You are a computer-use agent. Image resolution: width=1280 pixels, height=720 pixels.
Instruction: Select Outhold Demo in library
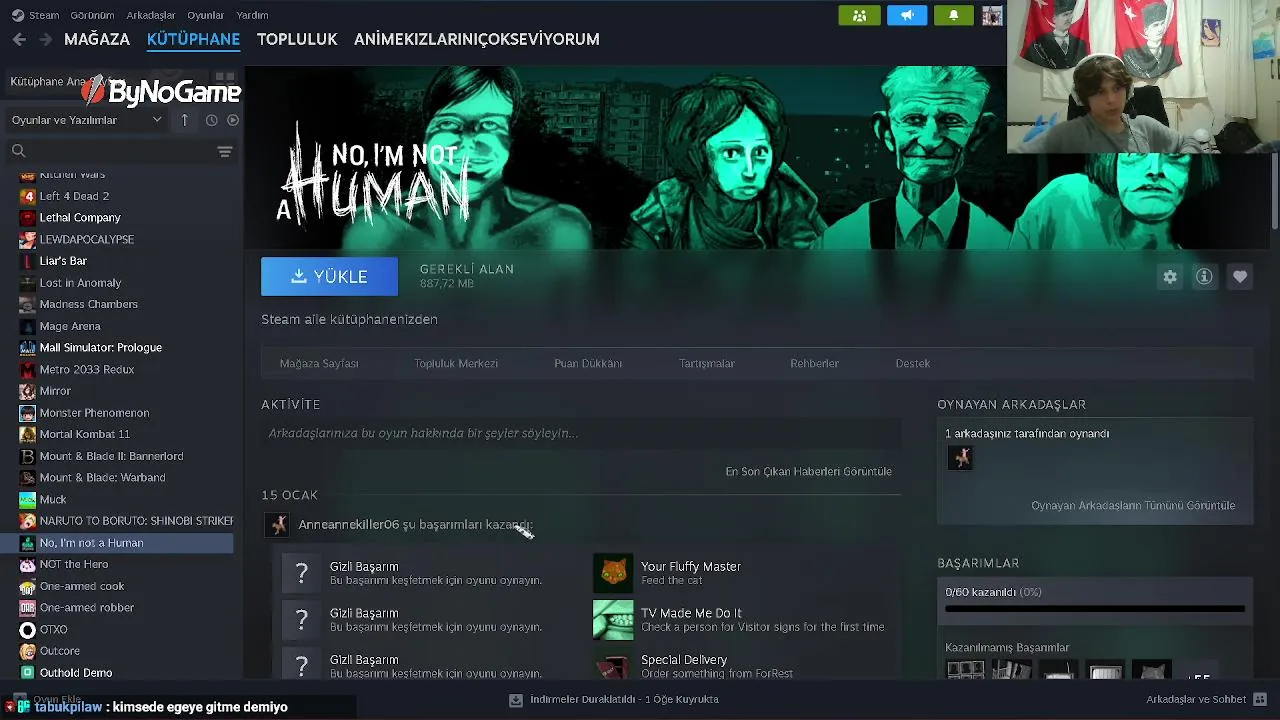75,673
